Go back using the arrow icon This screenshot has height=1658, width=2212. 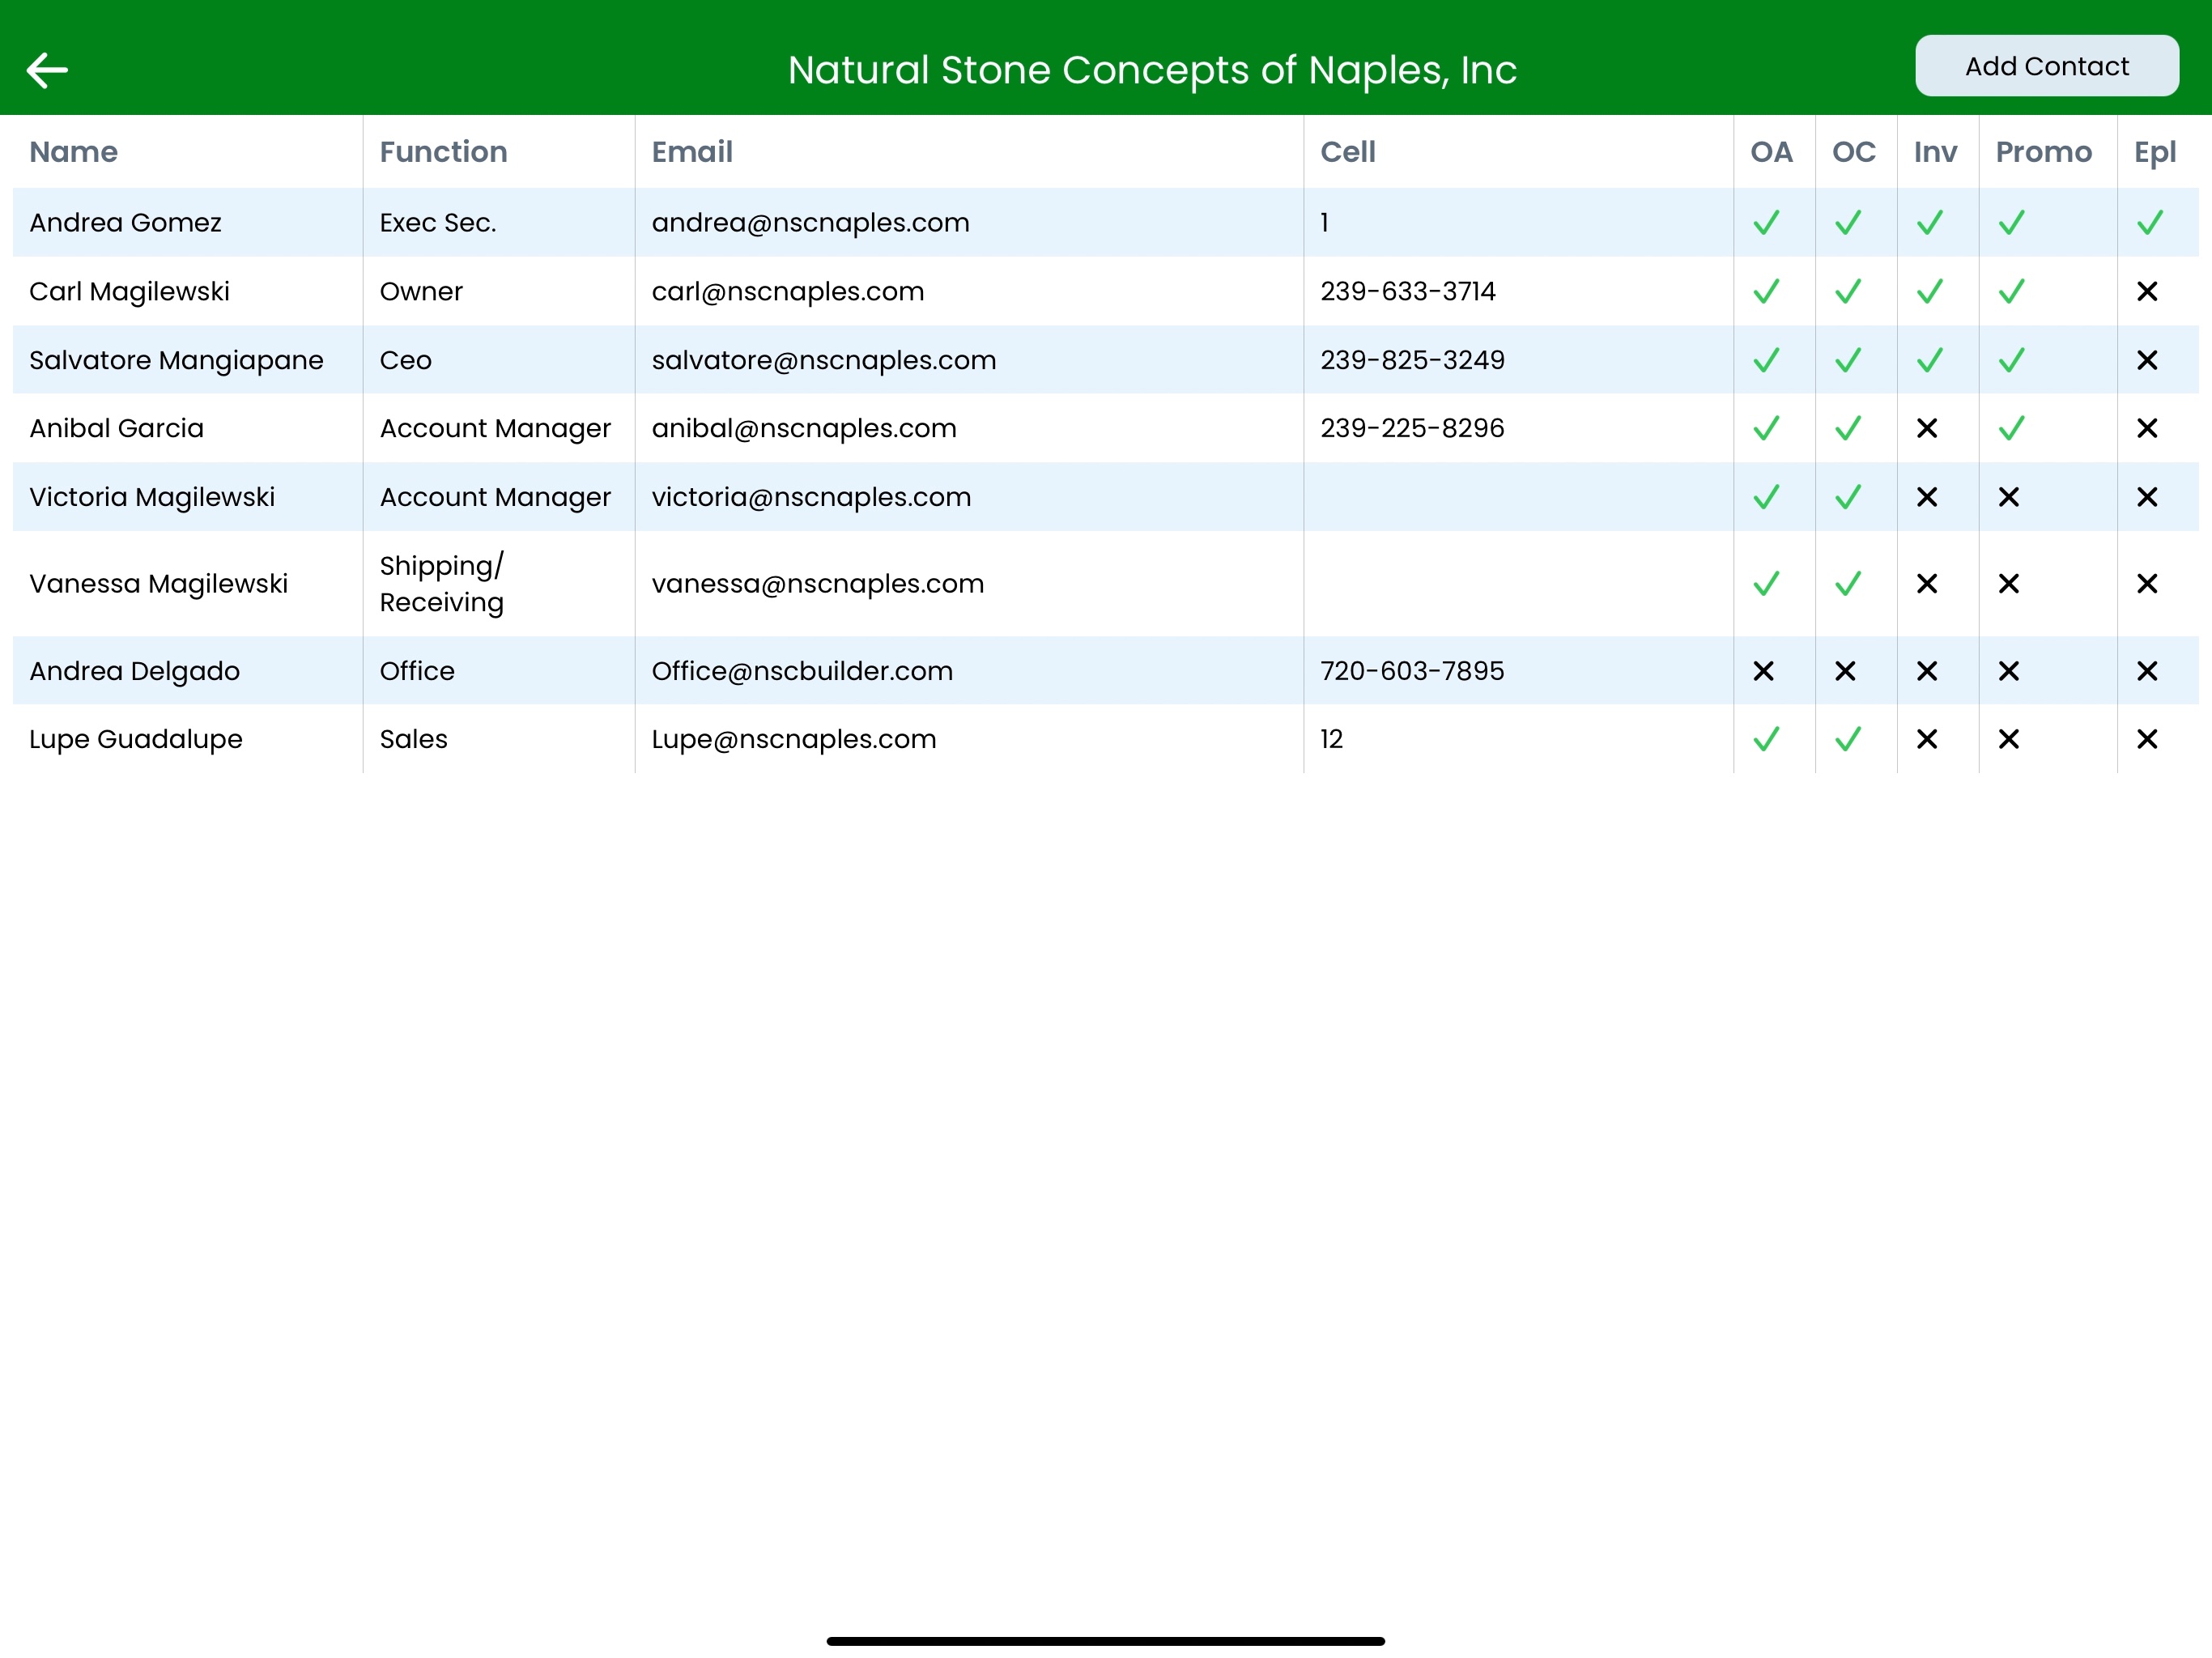47,70
